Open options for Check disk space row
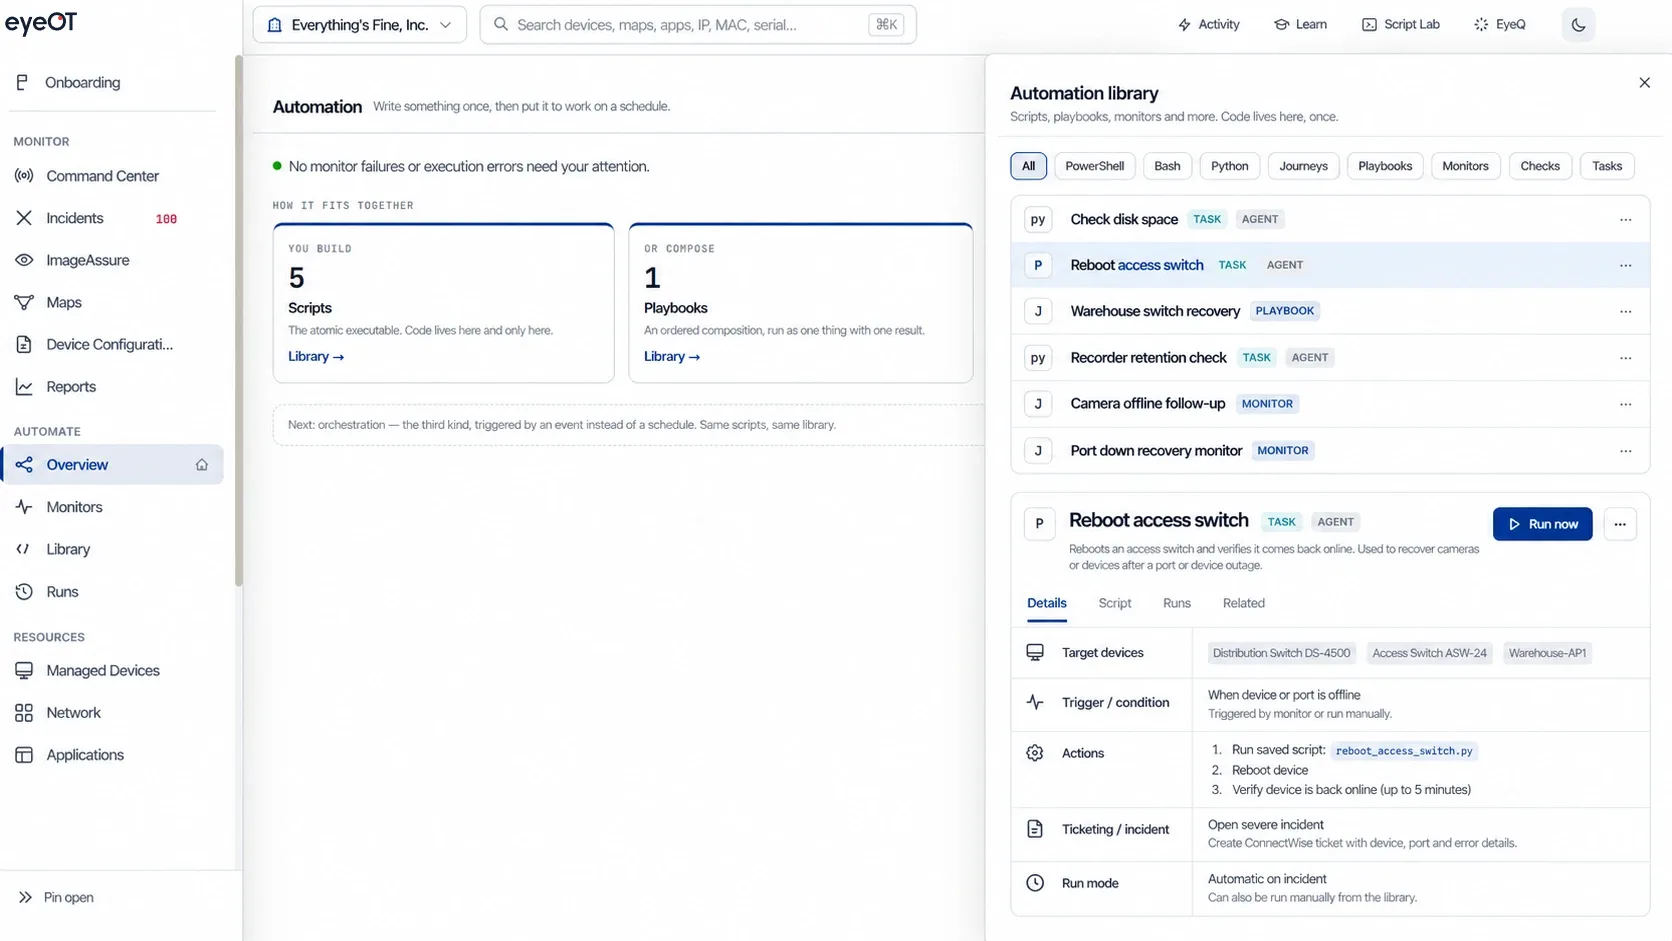The image size is (1672, 941). point(1625,219)
